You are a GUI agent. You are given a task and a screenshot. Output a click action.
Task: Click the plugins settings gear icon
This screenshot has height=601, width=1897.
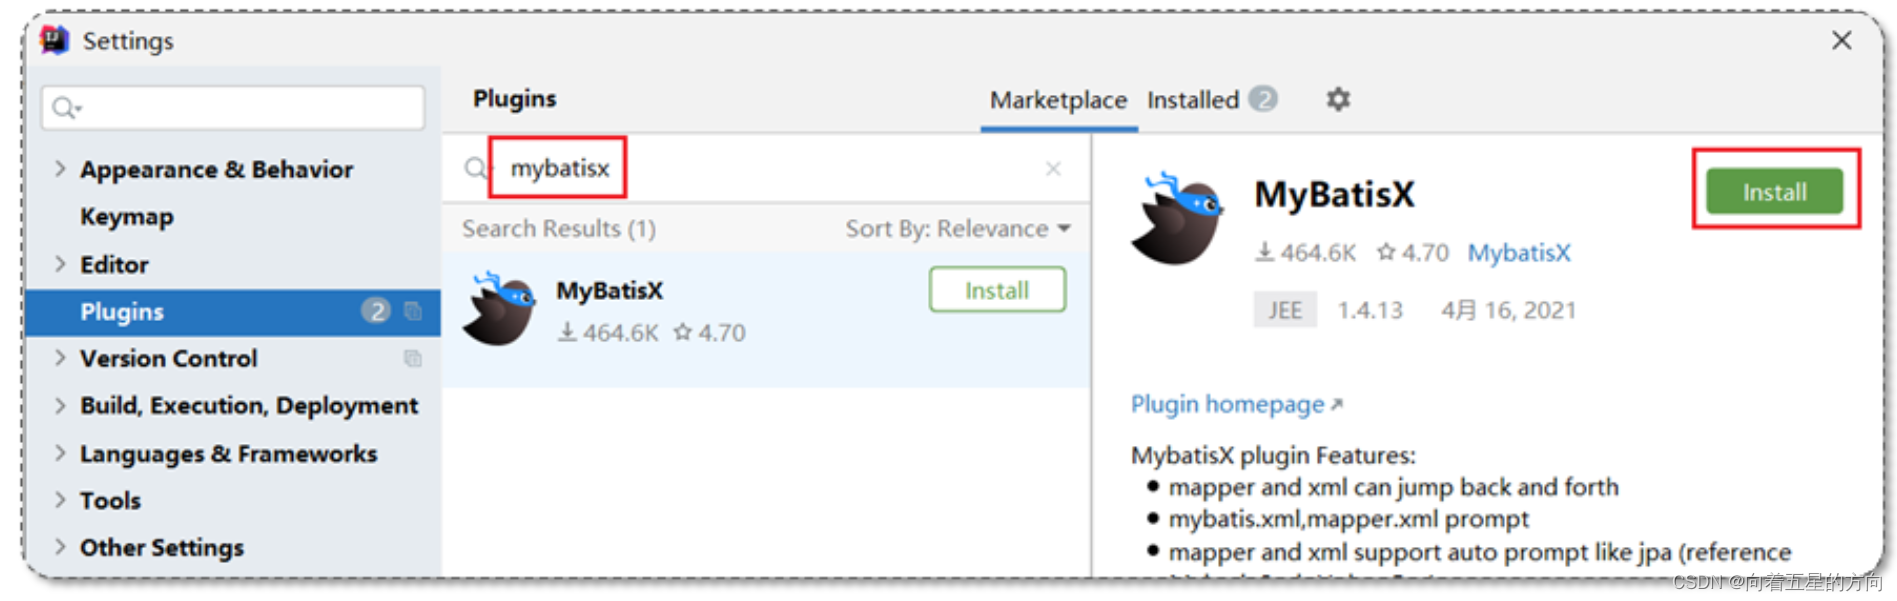(x=1338, y=99)
